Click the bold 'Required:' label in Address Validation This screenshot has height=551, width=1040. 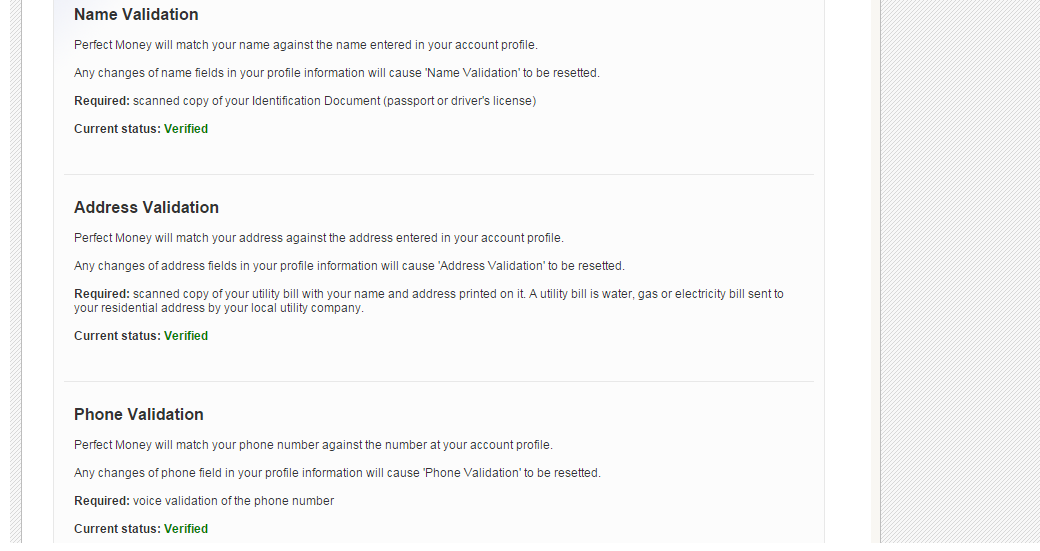pyautogui.click(x=102, y=294)
